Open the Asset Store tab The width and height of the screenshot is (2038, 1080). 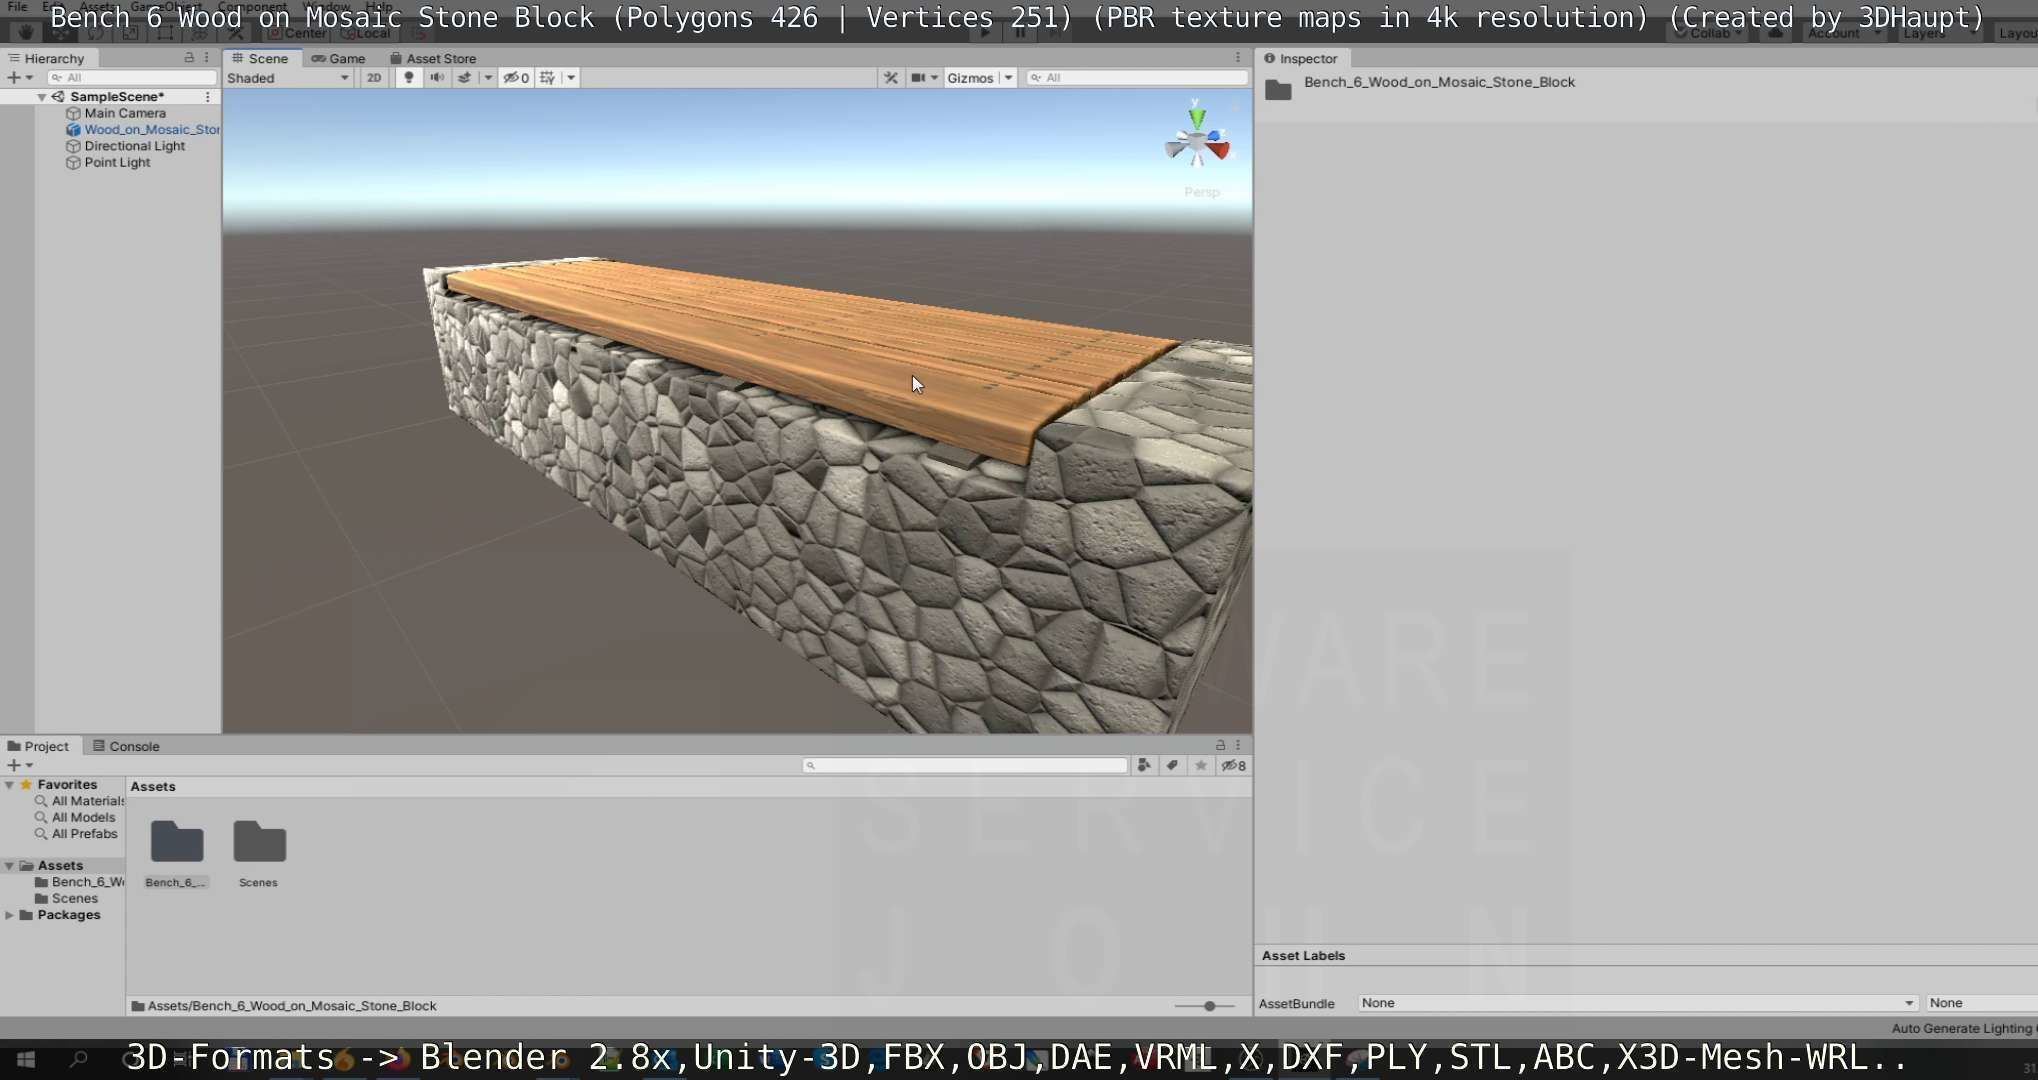click(433, 58)
